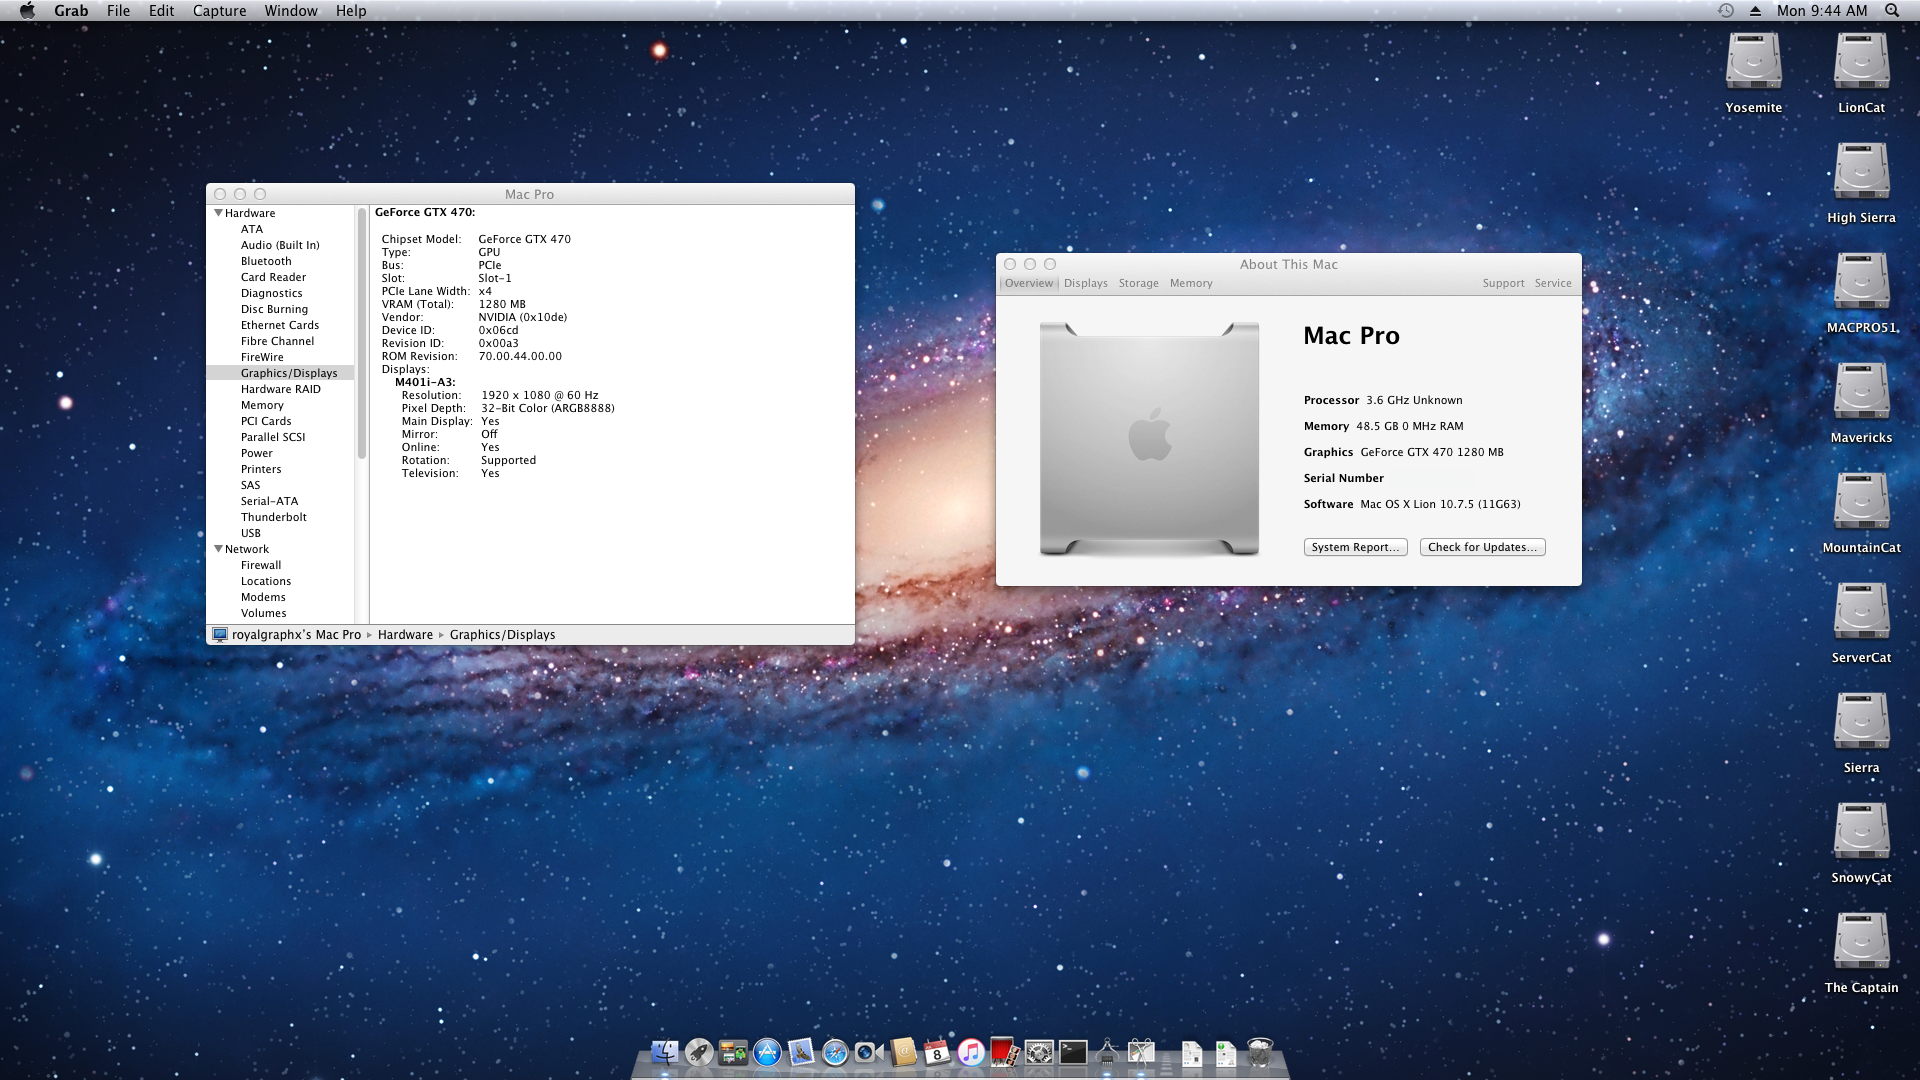Viewport: 1920px width, 1080px height.
Task: Click the Time Machine menu bar icon
Action: 1726,10
